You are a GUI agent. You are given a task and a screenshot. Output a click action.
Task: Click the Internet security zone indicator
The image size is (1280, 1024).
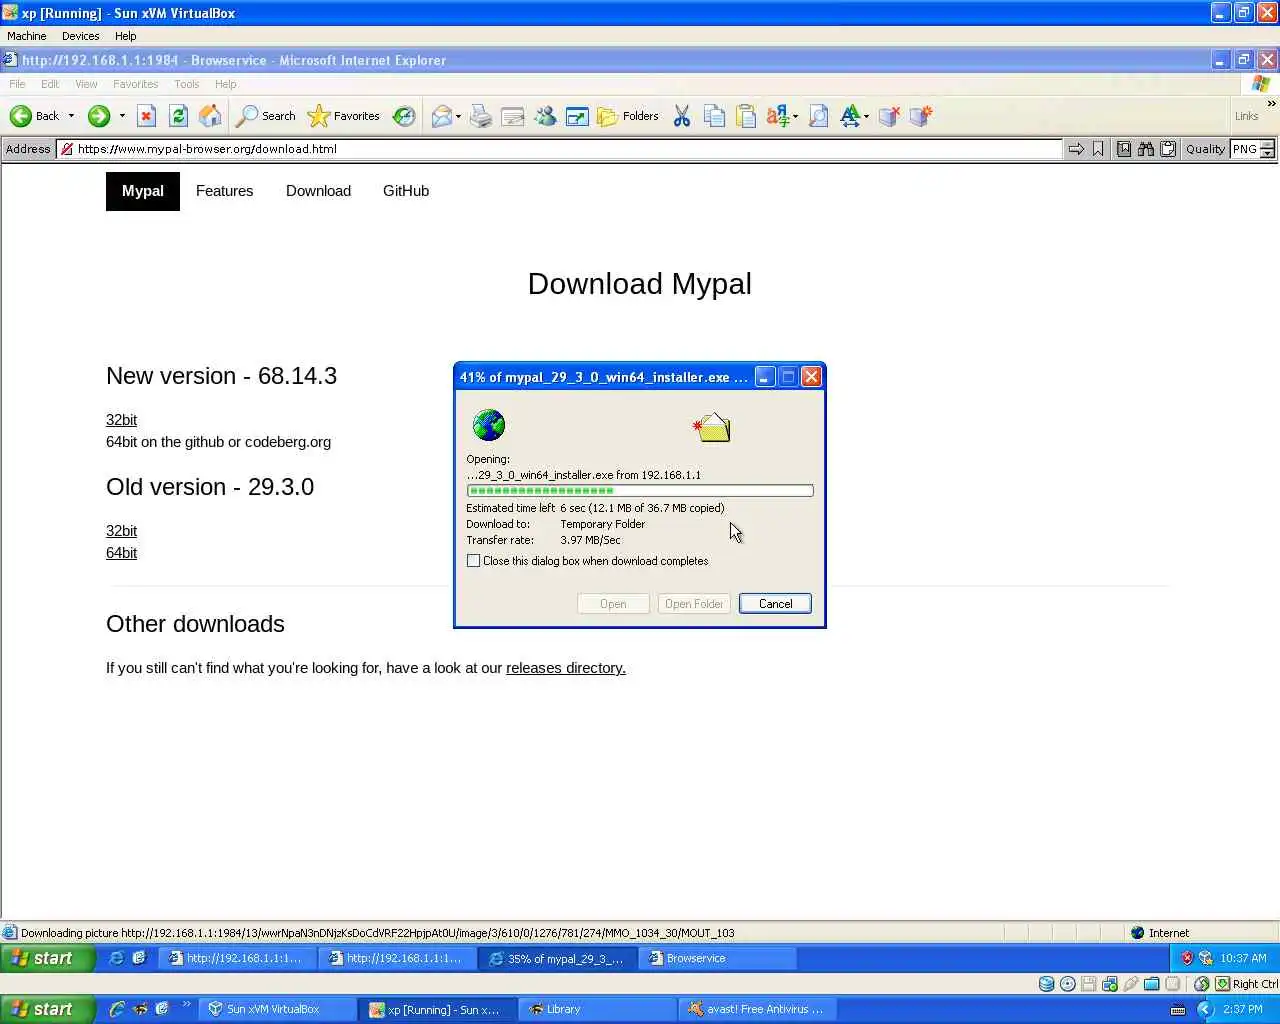point(1160,933)
